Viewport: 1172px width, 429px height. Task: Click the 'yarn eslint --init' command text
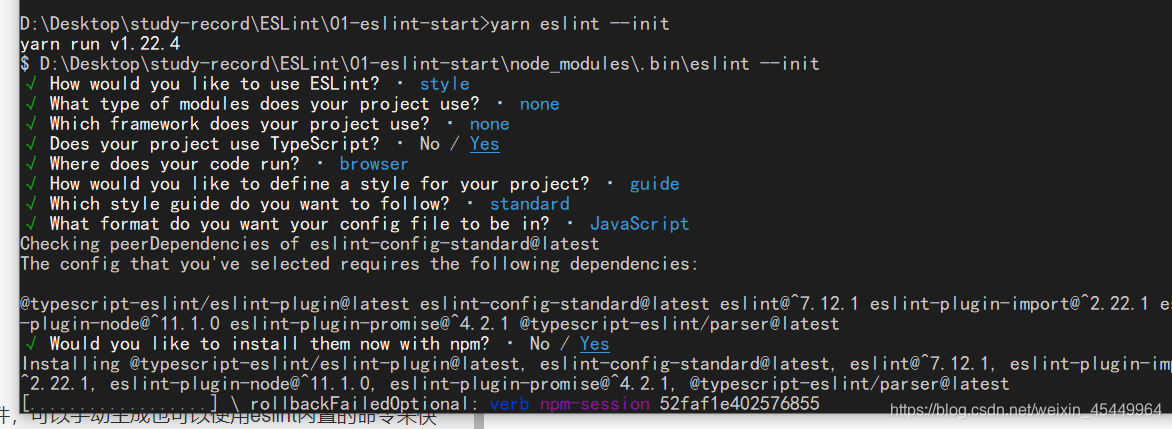point(579,24)
